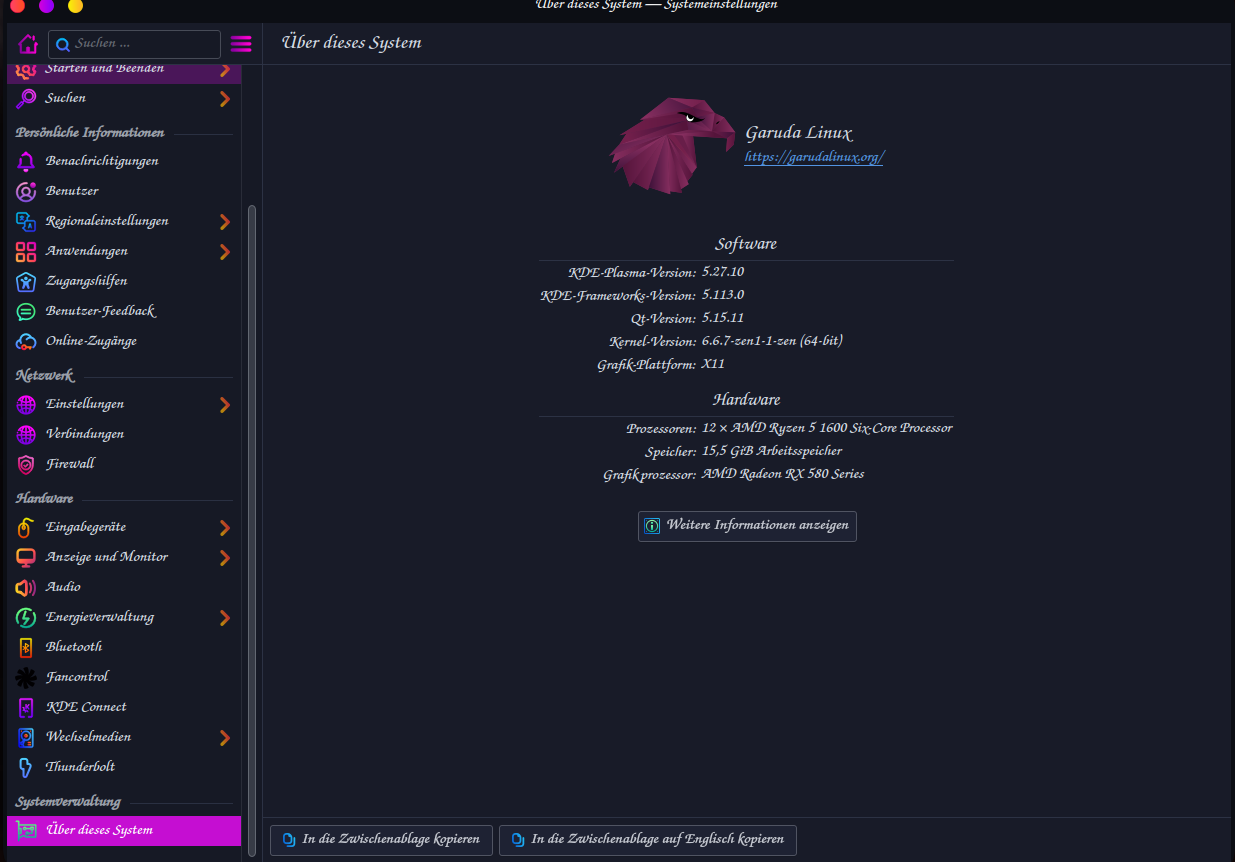Open the Benutzer user icon
The width and height of the screenshot is (1235, 862).
click(26, 191)
